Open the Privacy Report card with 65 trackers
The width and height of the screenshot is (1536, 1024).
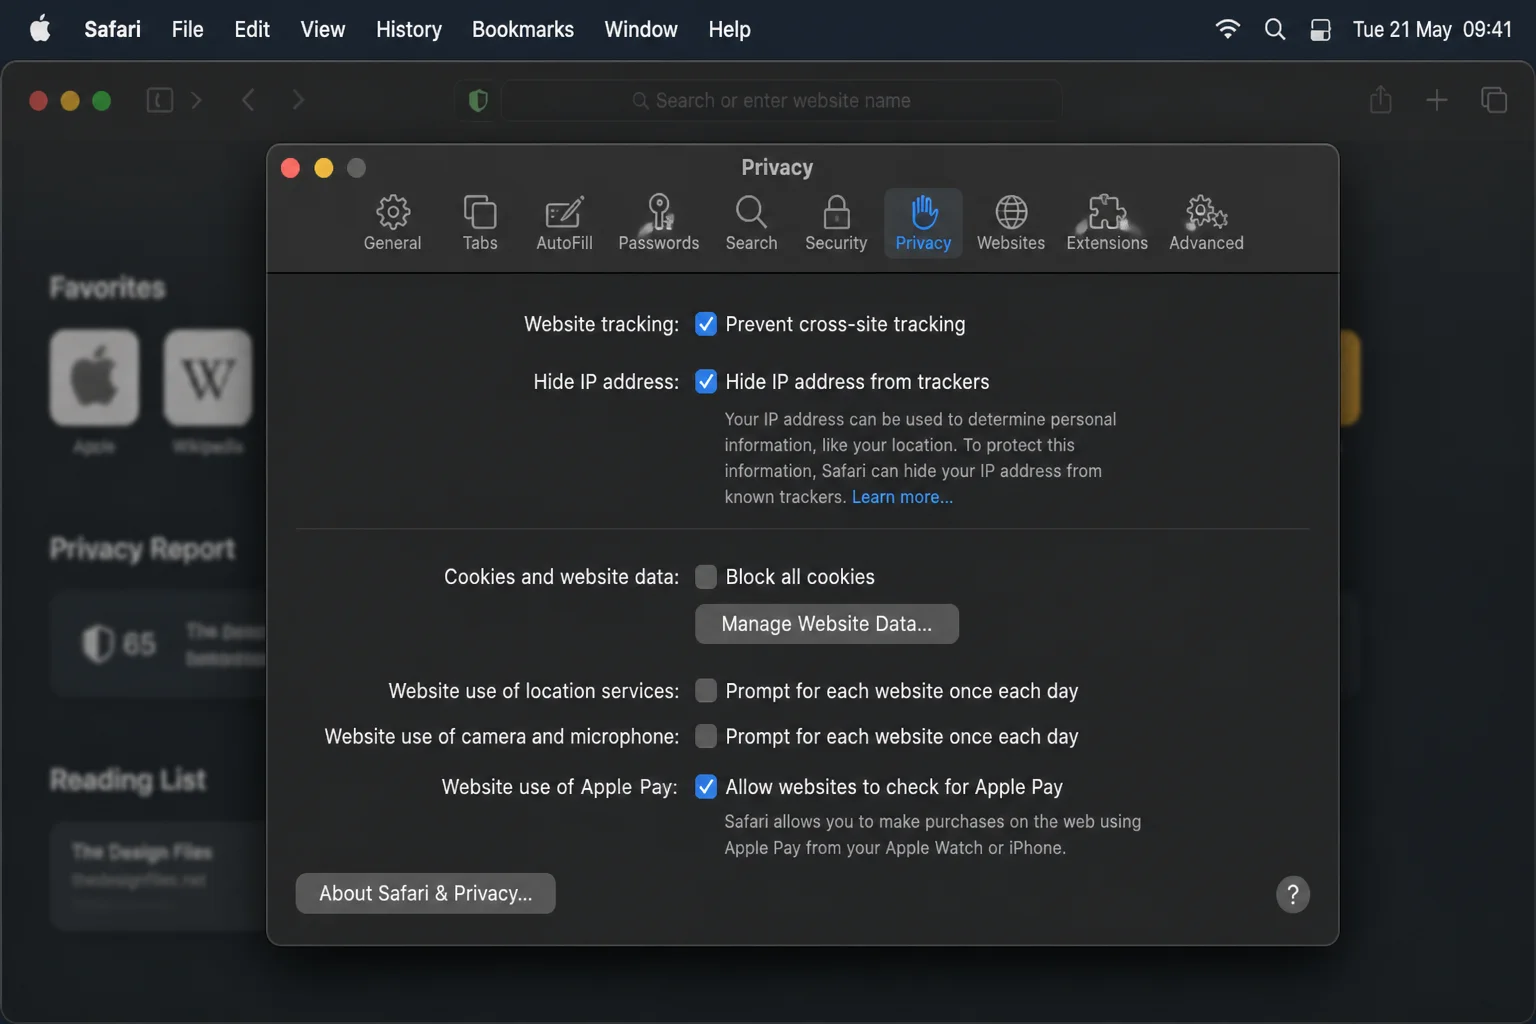click(x=160, y=644)
